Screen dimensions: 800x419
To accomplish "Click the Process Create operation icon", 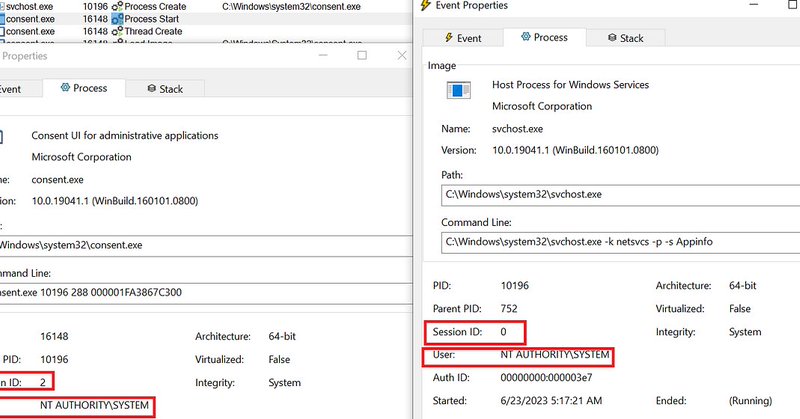I will click(117, 7).
